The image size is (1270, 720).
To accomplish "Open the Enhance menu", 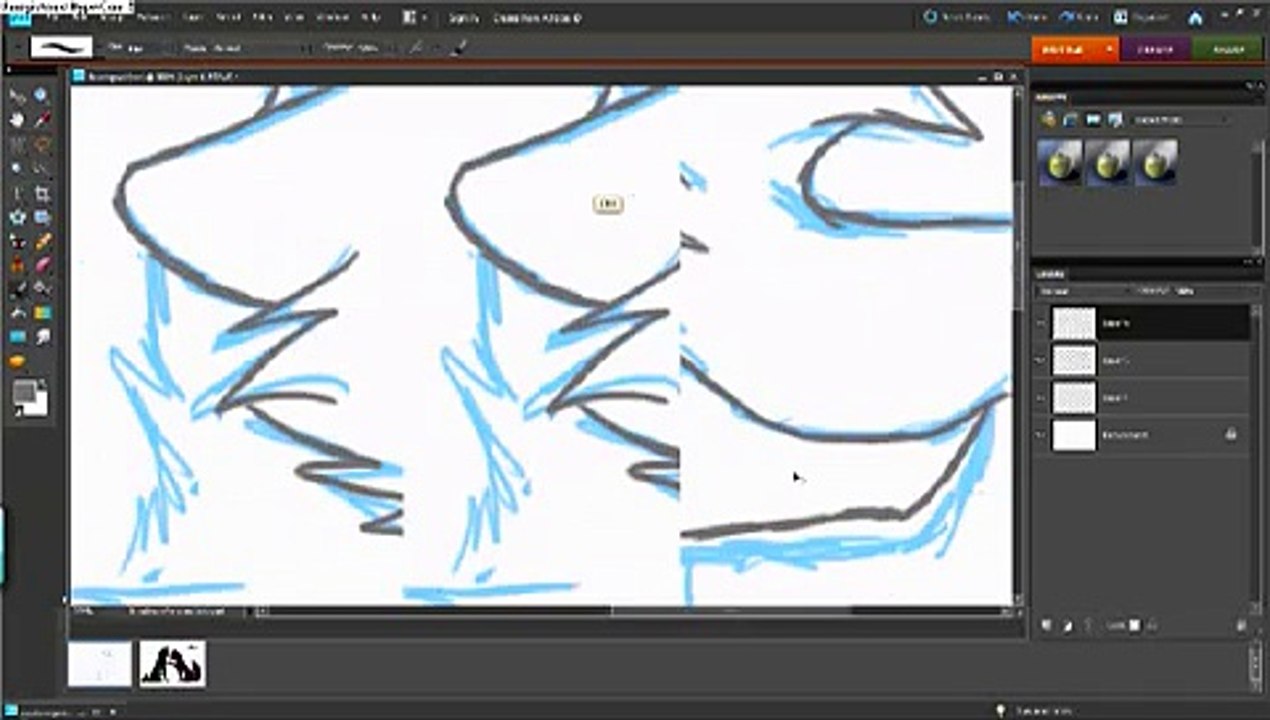I will click(153, 18).
